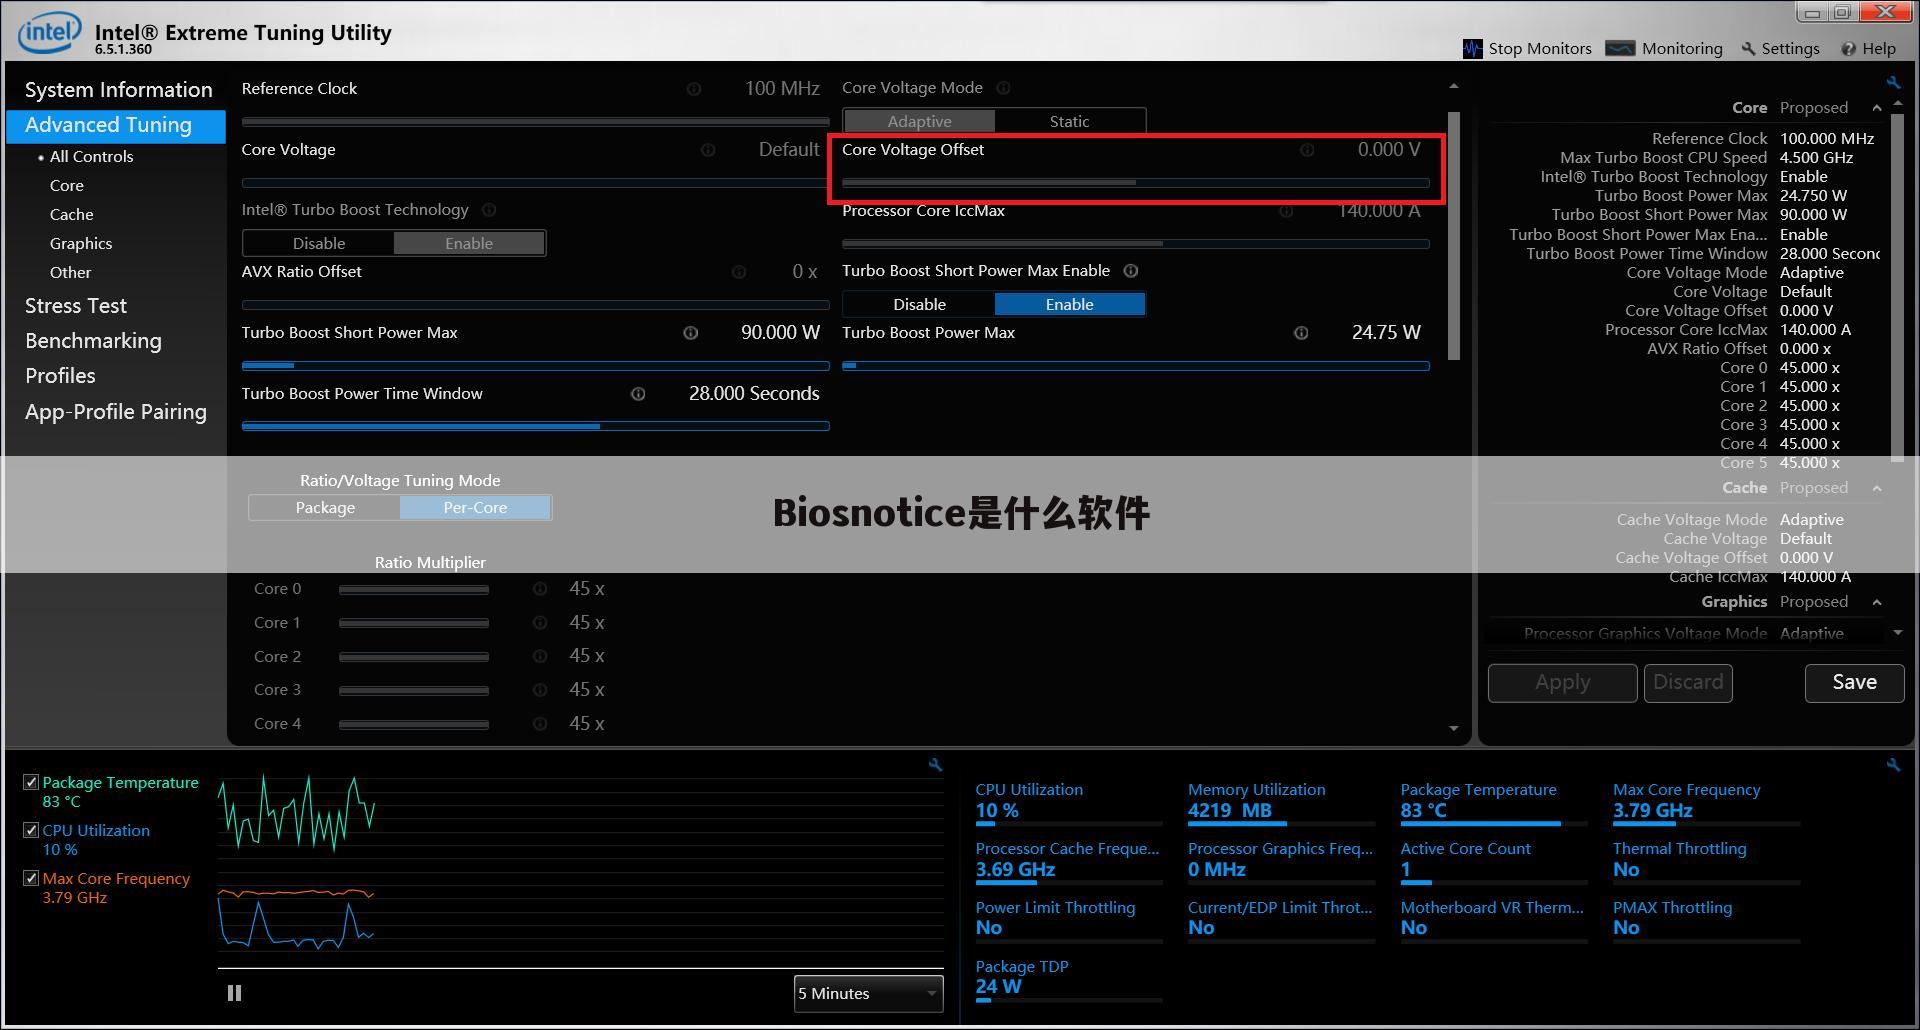Click info icon beside Turbo Boost Short Power Max Enable
This screenshot has width=1920, height=1030.
[x=1131, y=271]
